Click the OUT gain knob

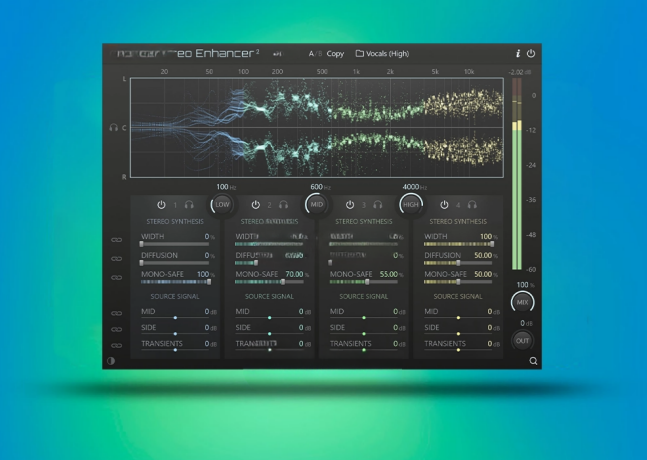[522, 341]
